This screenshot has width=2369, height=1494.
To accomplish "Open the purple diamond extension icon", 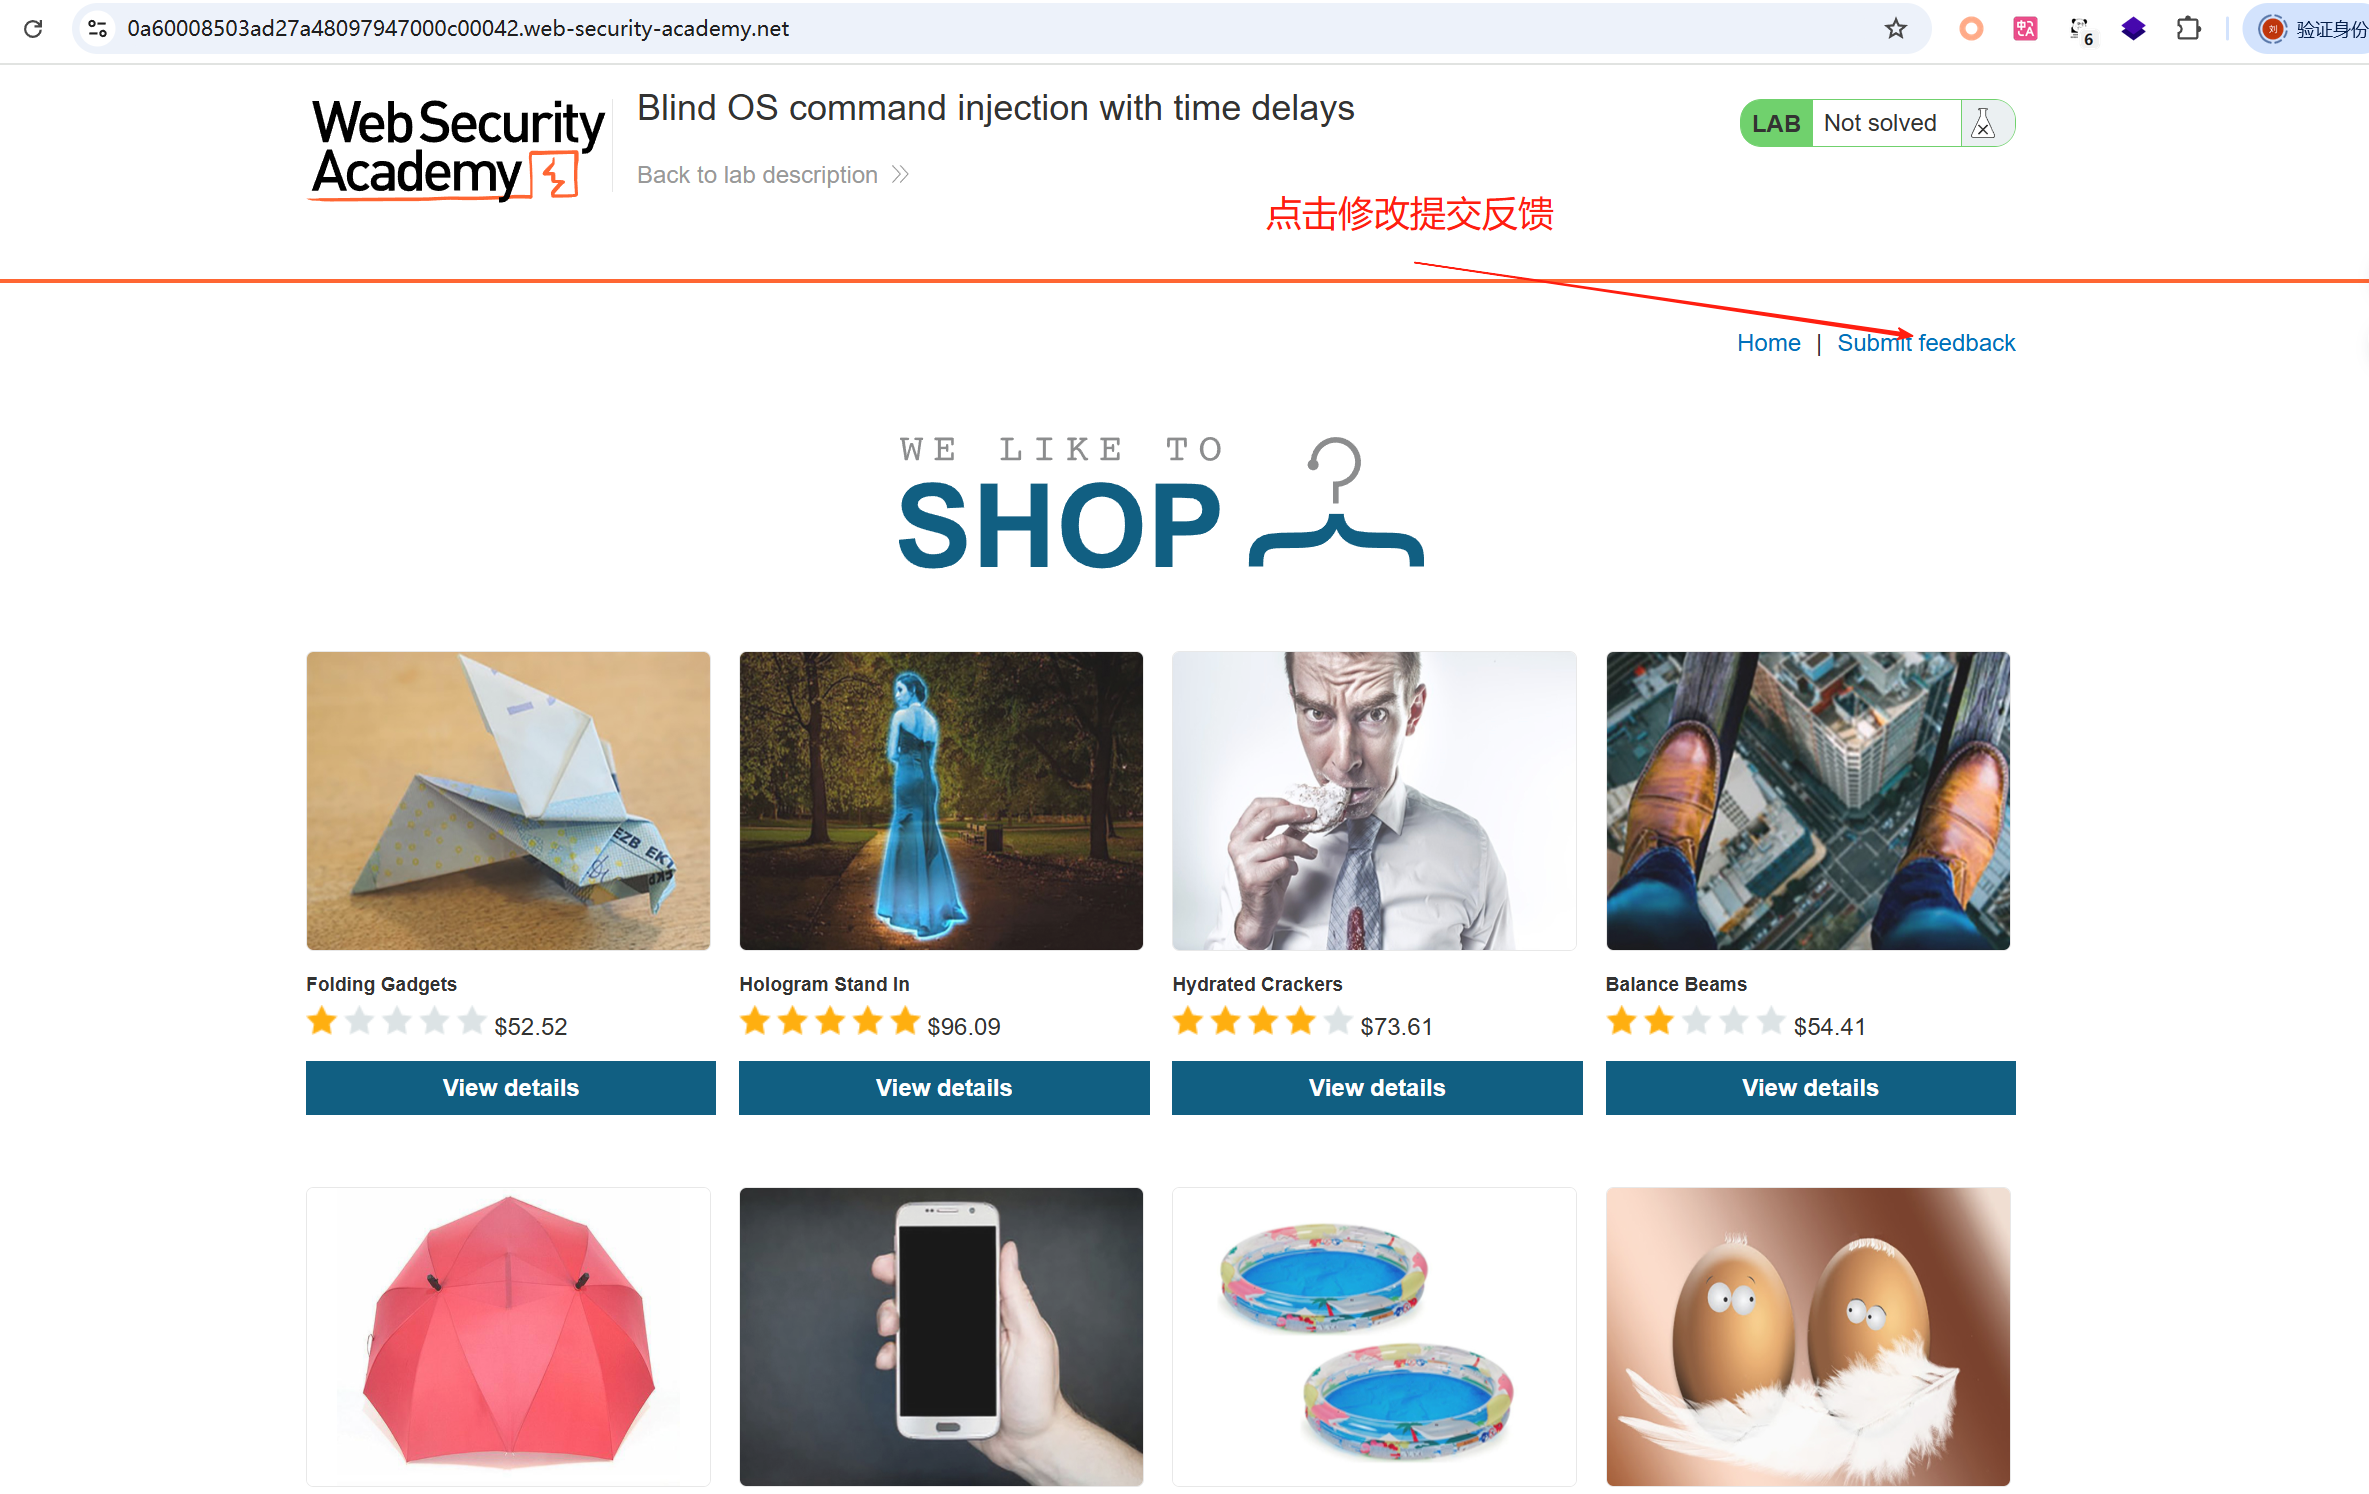I will click(2133, 29).
